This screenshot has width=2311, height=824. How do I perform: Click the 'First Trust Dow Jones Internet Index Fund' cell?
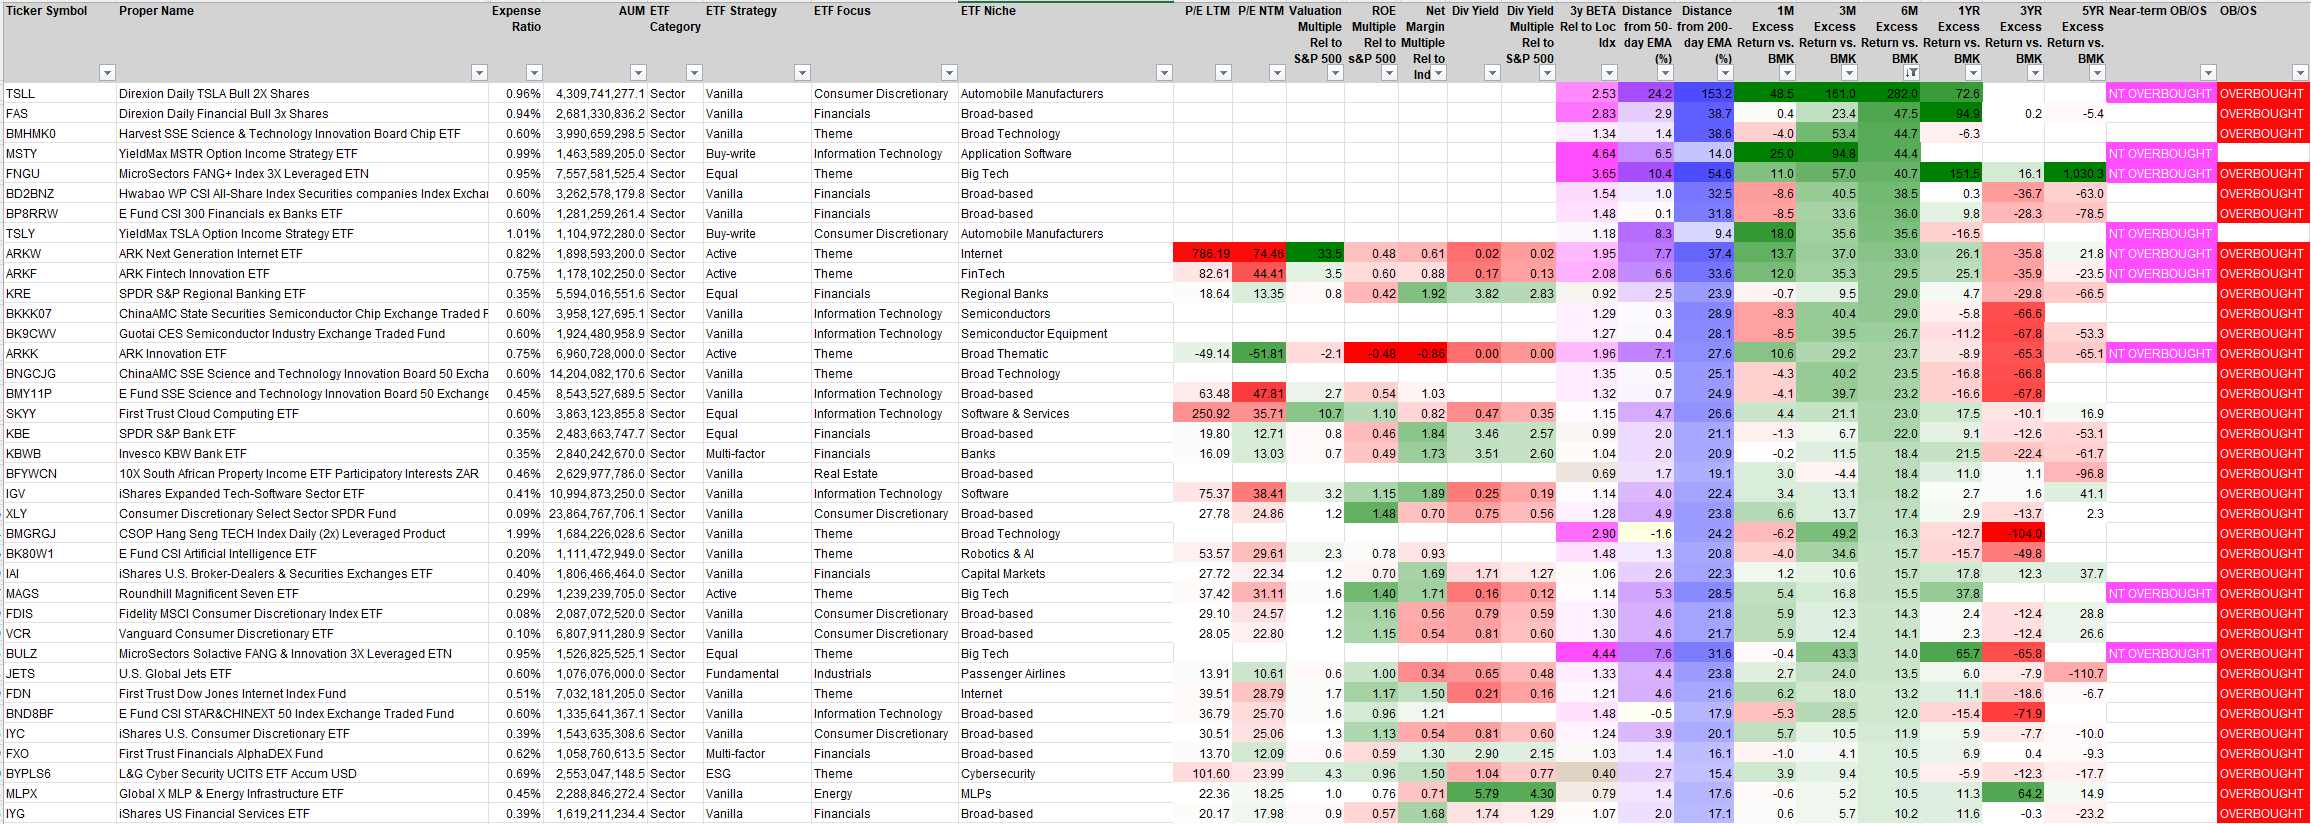[303, 694]
